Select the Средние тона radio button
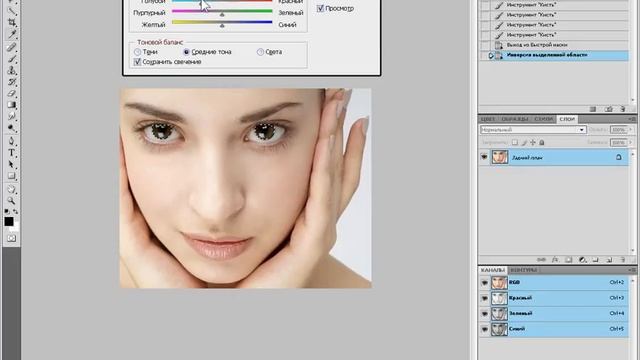The width and height of the screenshot is (640, 360). tap(186, 52)
